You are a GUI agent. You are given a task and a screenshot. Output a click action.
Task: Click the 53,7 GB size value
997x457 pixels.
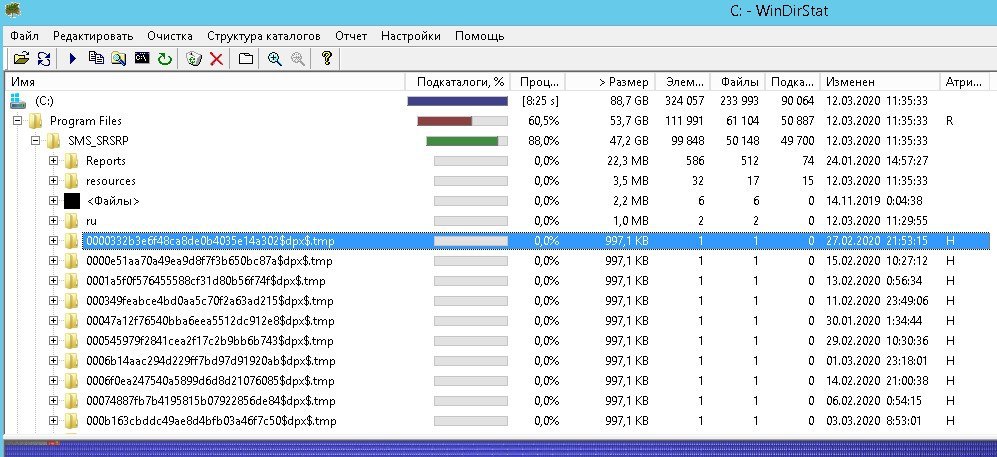tap(628, 121)
